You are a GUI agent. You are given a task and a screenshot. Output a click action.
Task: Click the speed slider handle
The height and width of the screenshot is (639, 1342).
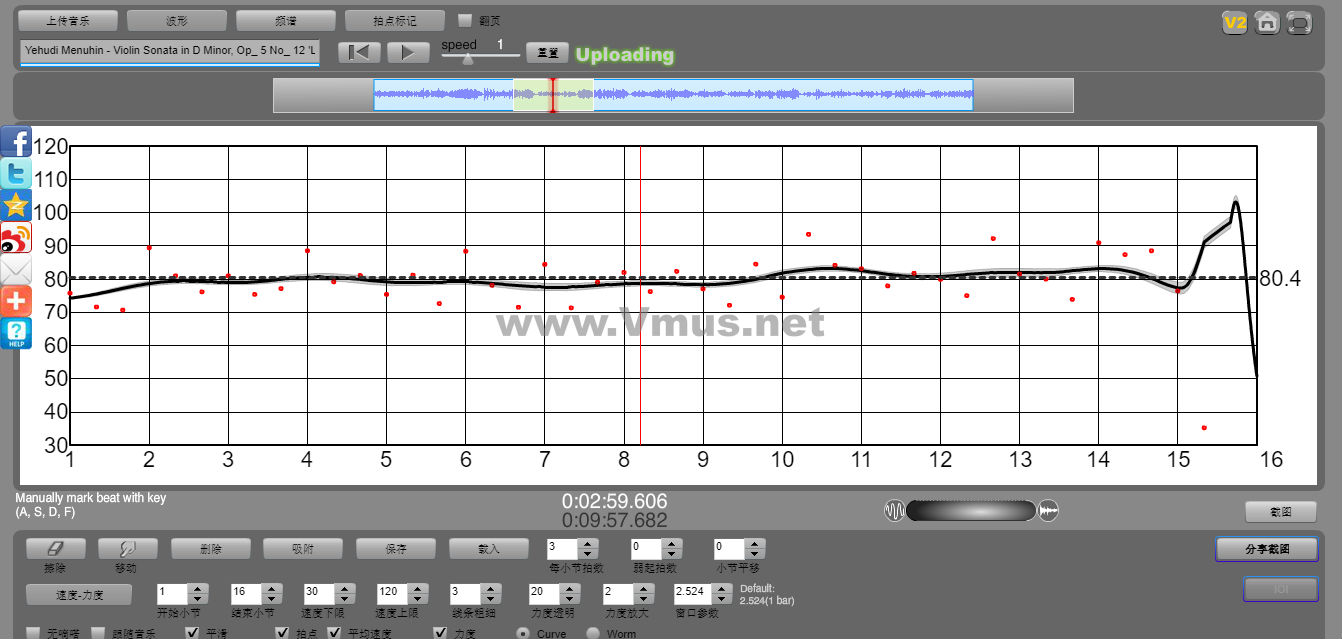coord(467,58)
